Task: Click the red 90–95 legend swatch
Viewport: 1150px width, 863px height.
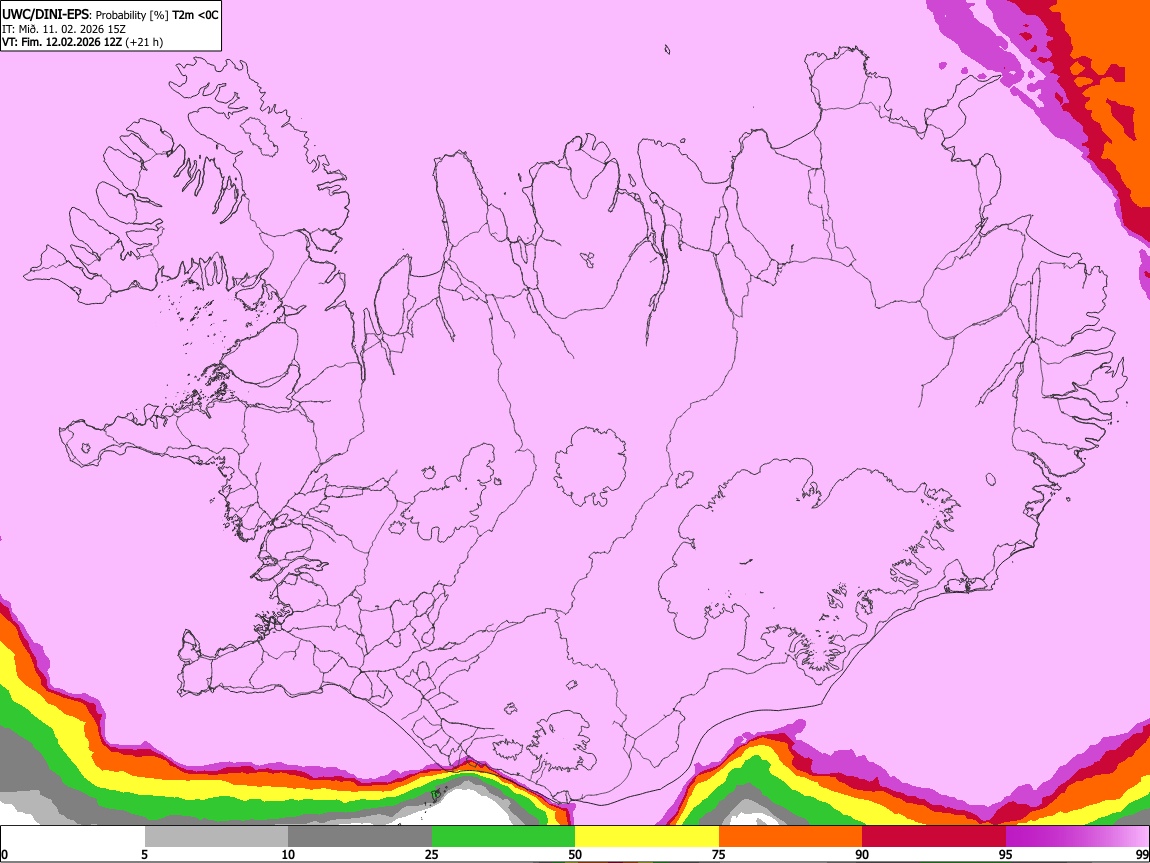Action: click(934, 836)
